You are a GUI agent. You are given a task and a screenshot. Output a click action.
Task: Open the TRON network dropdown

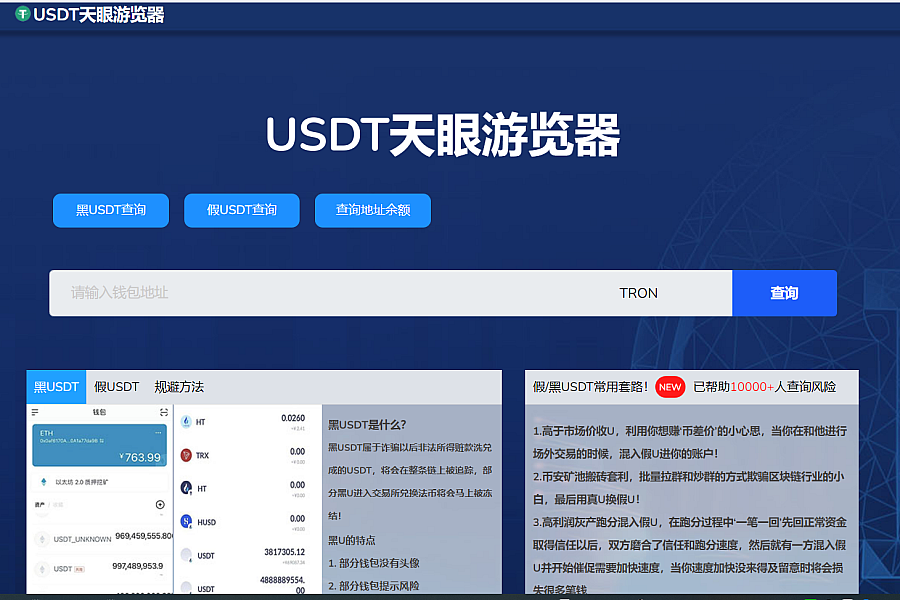[x=639, y=293]
